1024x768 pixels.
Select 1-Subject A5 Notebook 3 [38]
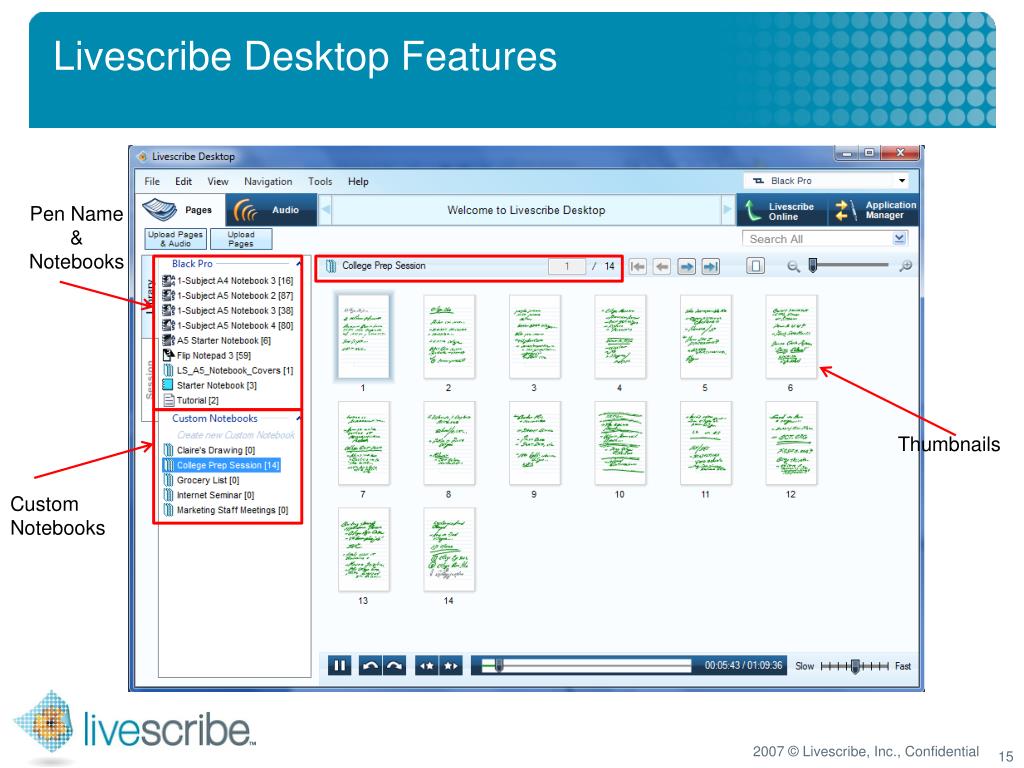(x=228, y=311)
